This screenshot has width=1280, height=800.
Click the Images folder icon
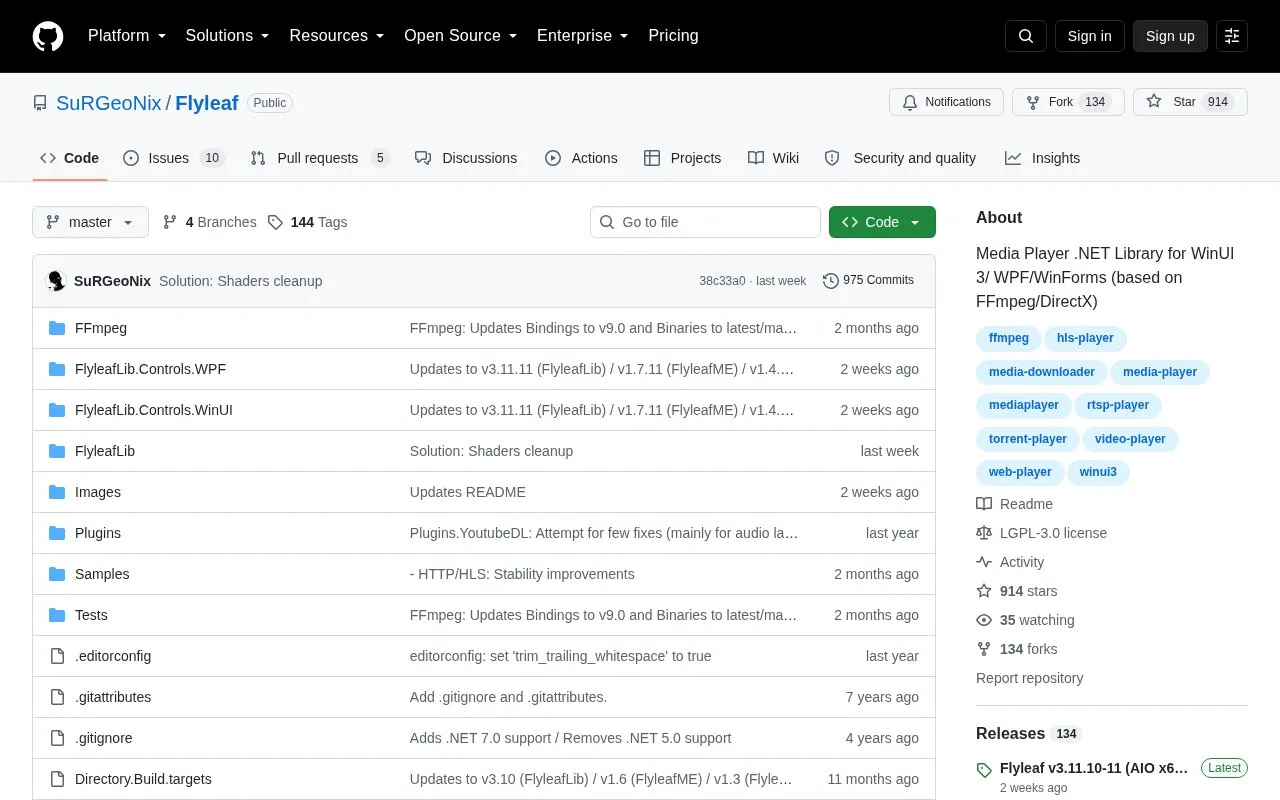(x=57, y=492)
